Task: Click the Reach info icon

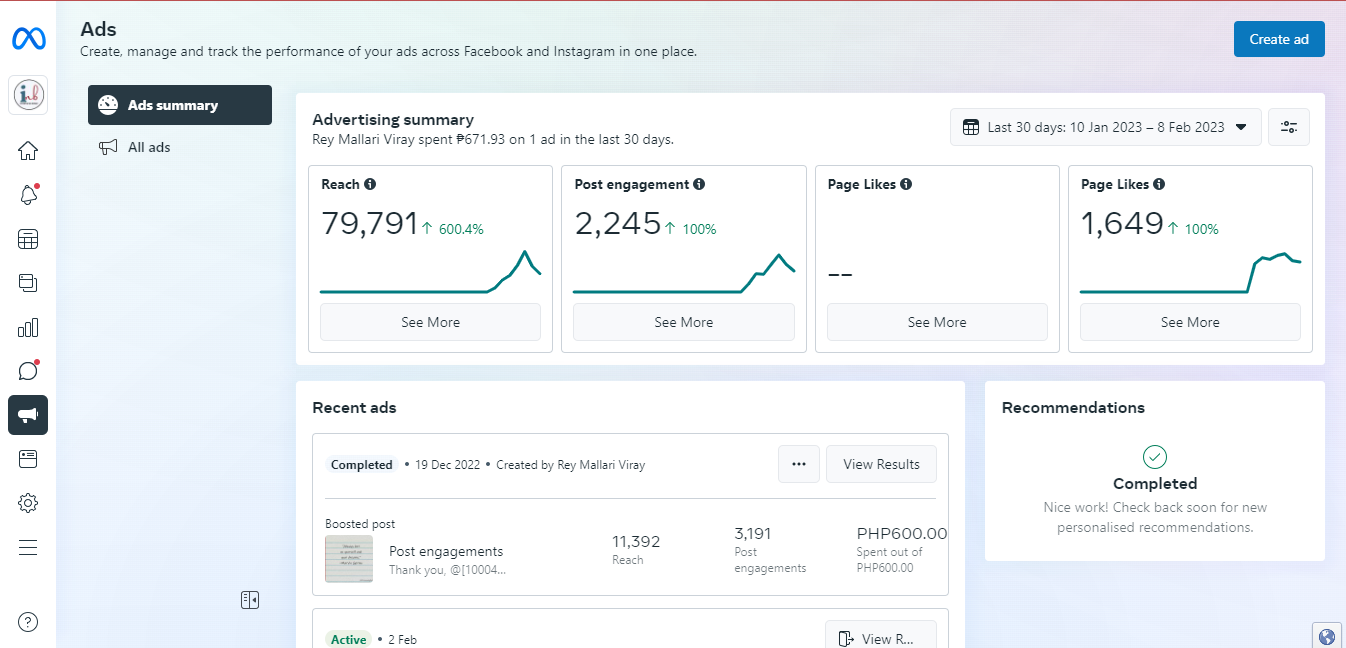Action: pyautogui.click(x=370, y=184)
